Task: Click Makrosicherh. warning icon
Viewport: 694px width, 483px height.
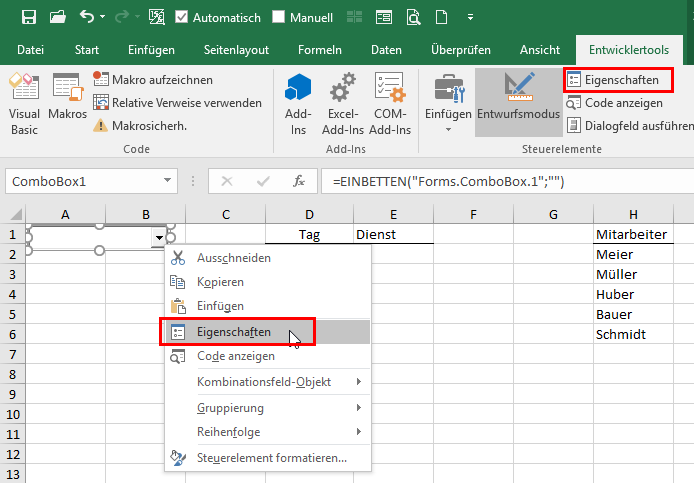Action: click(101, 125)
